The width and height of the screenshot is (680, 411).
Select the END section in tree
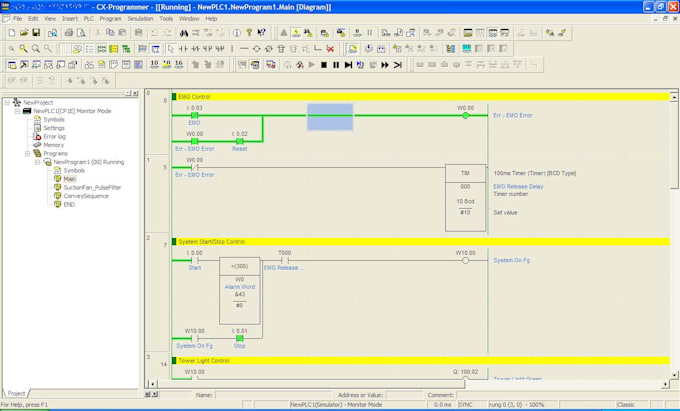[x=69, y=204]
